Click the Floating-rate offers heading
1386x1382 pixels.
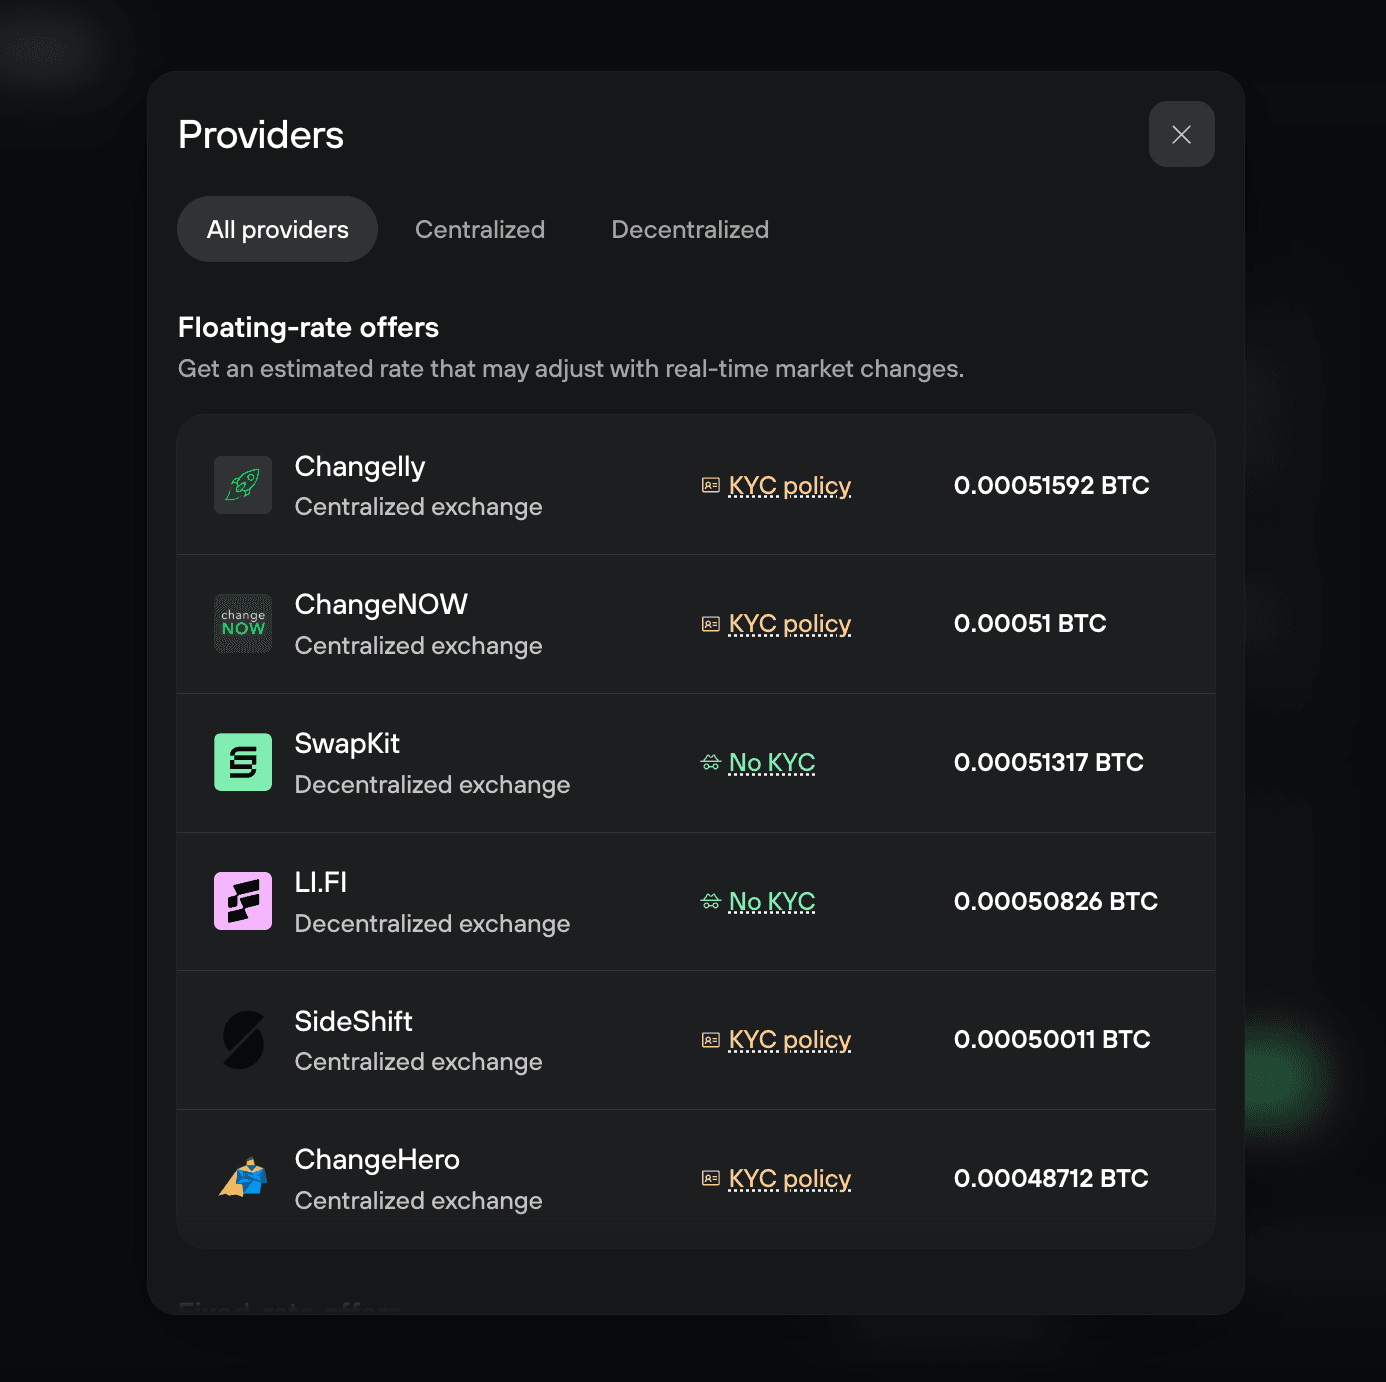(x=308, y=327)
